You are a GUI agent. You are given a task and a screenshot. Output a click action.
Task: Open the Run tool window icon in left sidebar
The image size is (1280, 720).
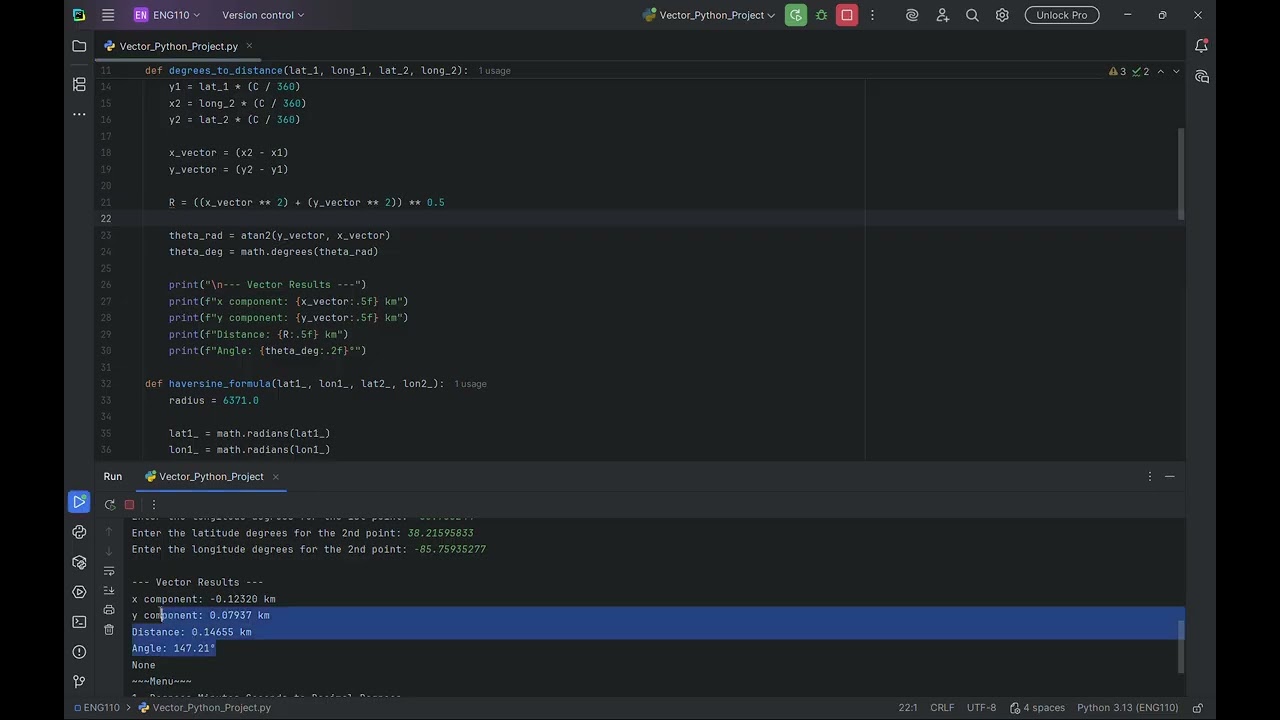point(79,502)
